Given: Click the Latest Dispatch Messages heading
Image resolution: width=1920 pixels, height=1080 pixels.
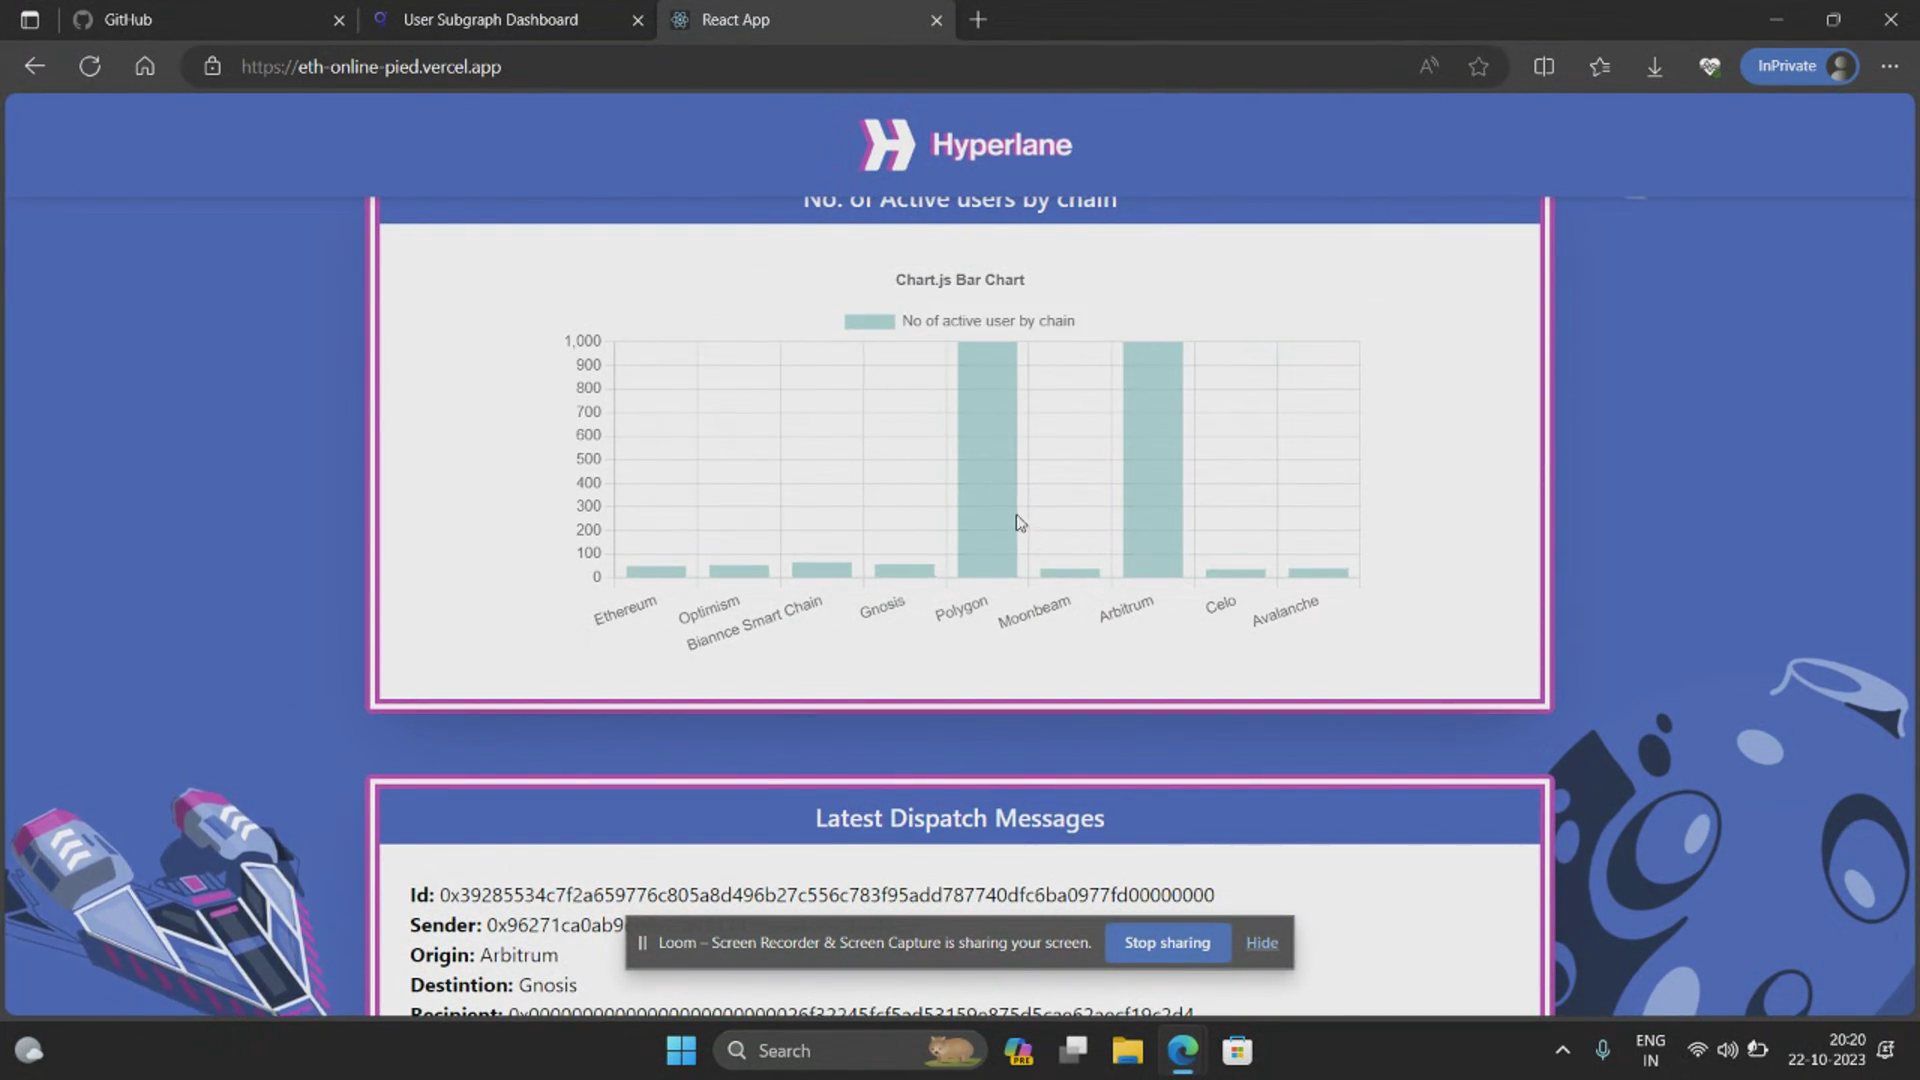Looking at the screenshot, I should tap(960, 818).
